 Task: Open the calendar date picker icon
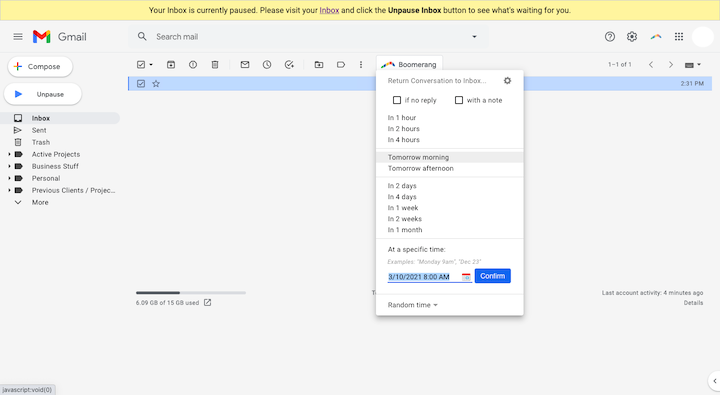(x=466, y=276)
